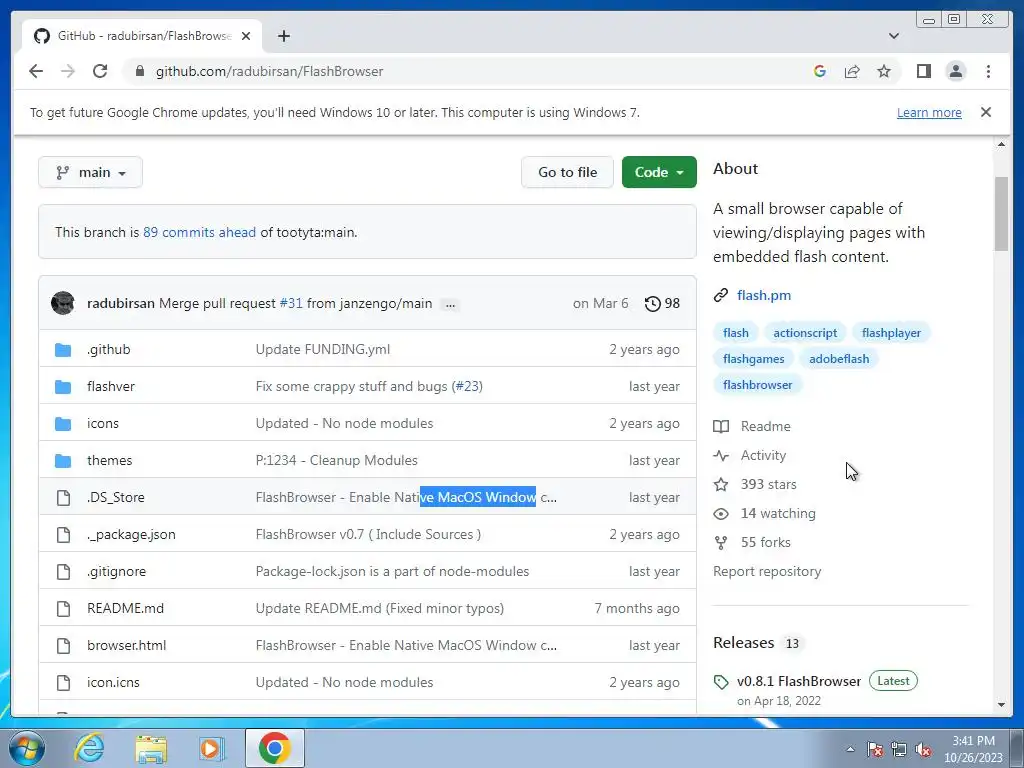Open Learn more about Chrome updates
The image size is (1024, 768).
(929, 112)
